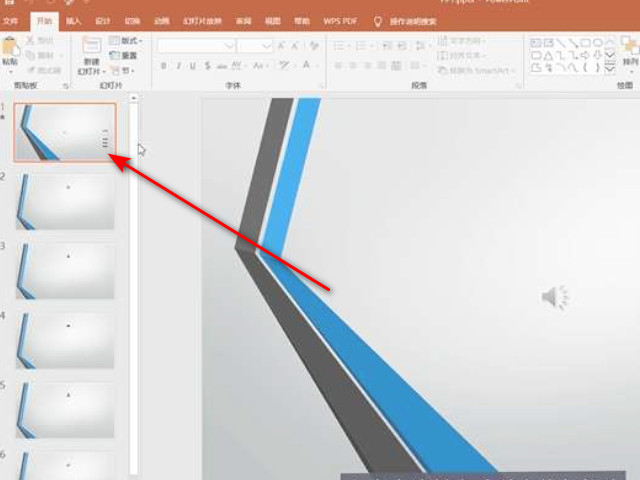This screenshot has height=480, width=640.
Task: Open the font size dropdown
Action: point(267,46)
